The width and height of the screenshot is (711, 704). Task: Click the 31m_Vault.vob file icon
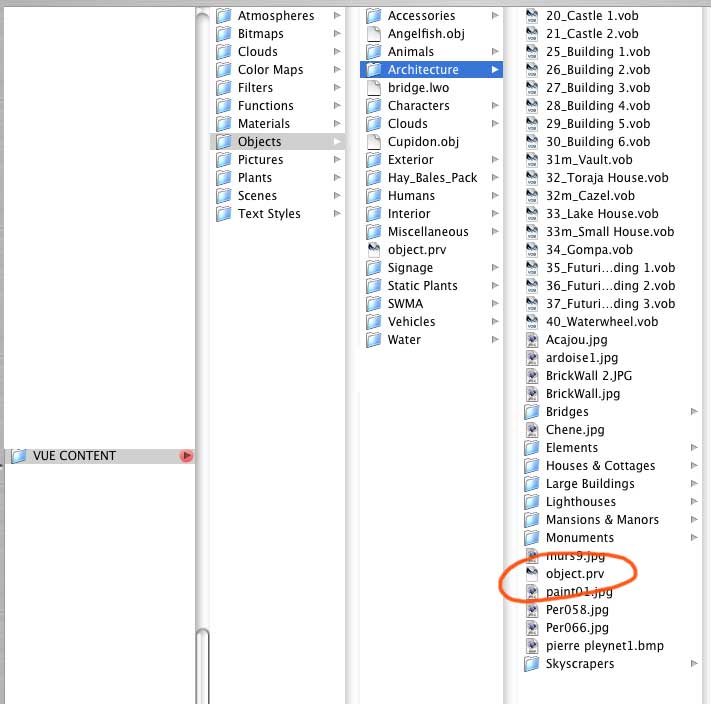click(x=532, y=160)
